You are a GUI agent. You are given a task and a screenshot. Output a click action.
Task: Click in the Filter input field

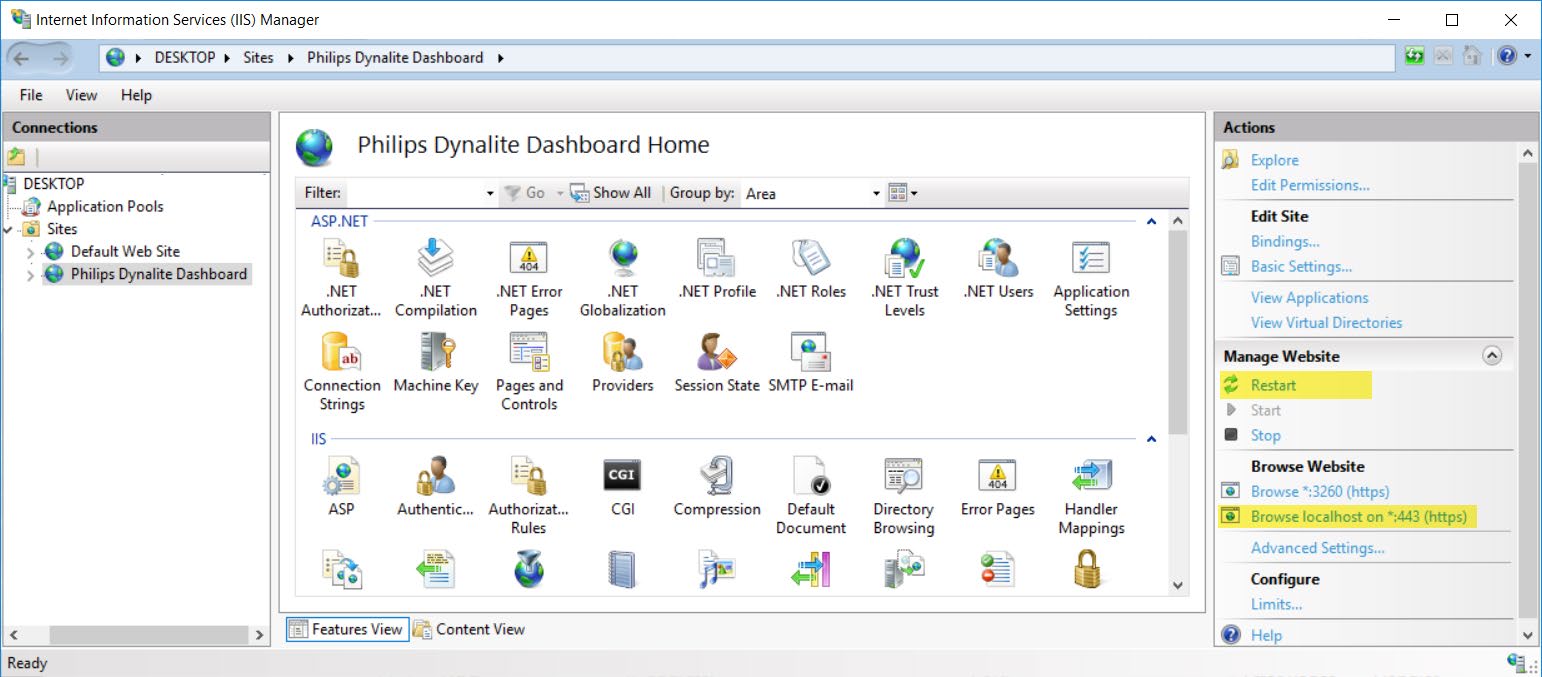pos(415,193)
